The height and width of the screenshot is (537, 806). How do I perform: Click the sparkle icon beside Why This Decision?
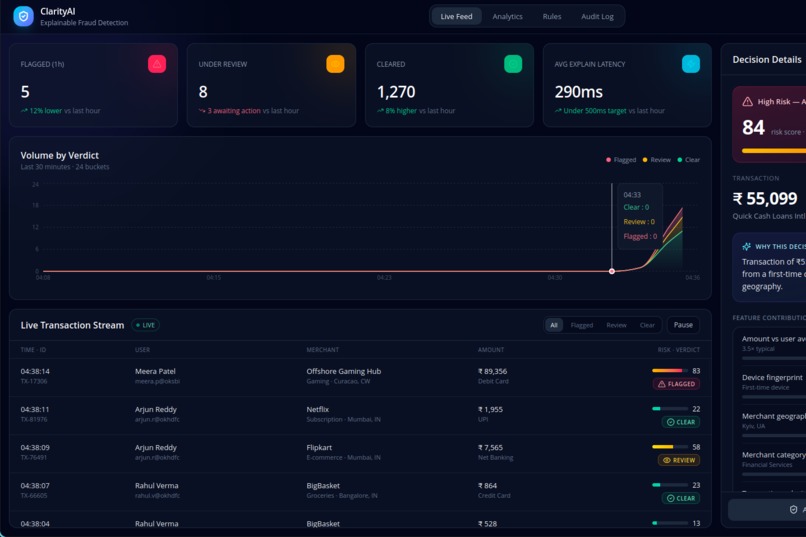coord(746,247)
